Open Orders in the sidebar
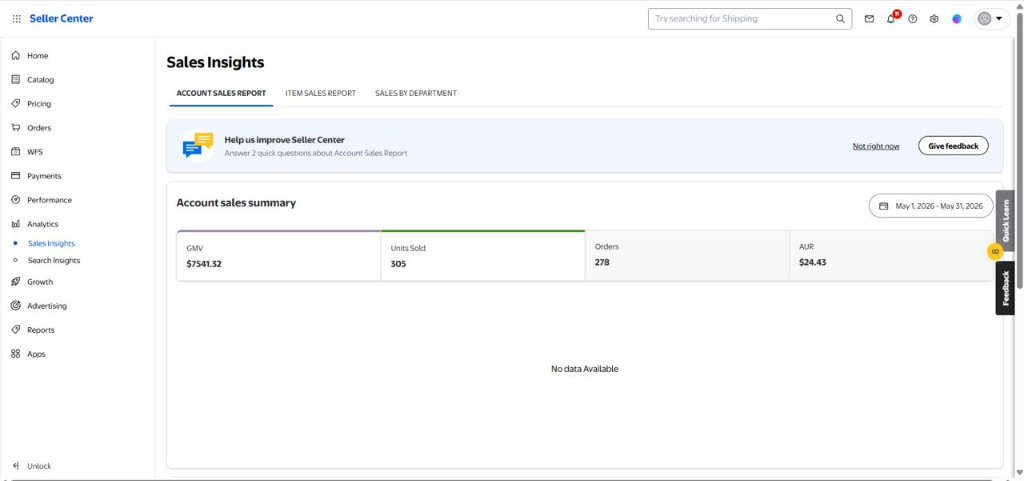Viewport: 1024px width, 481px height. [39, 128]
